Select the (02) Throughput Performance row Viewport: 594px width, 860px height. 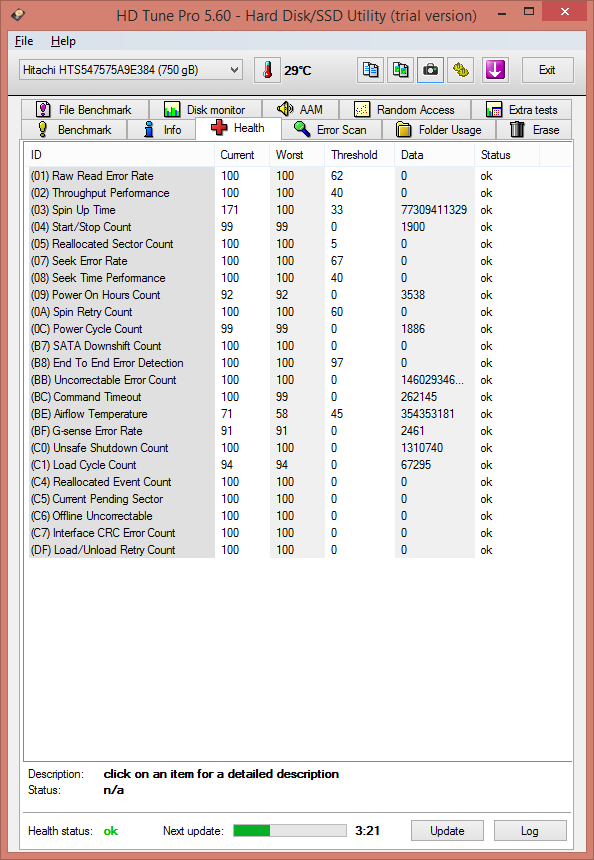click(284, 193)
